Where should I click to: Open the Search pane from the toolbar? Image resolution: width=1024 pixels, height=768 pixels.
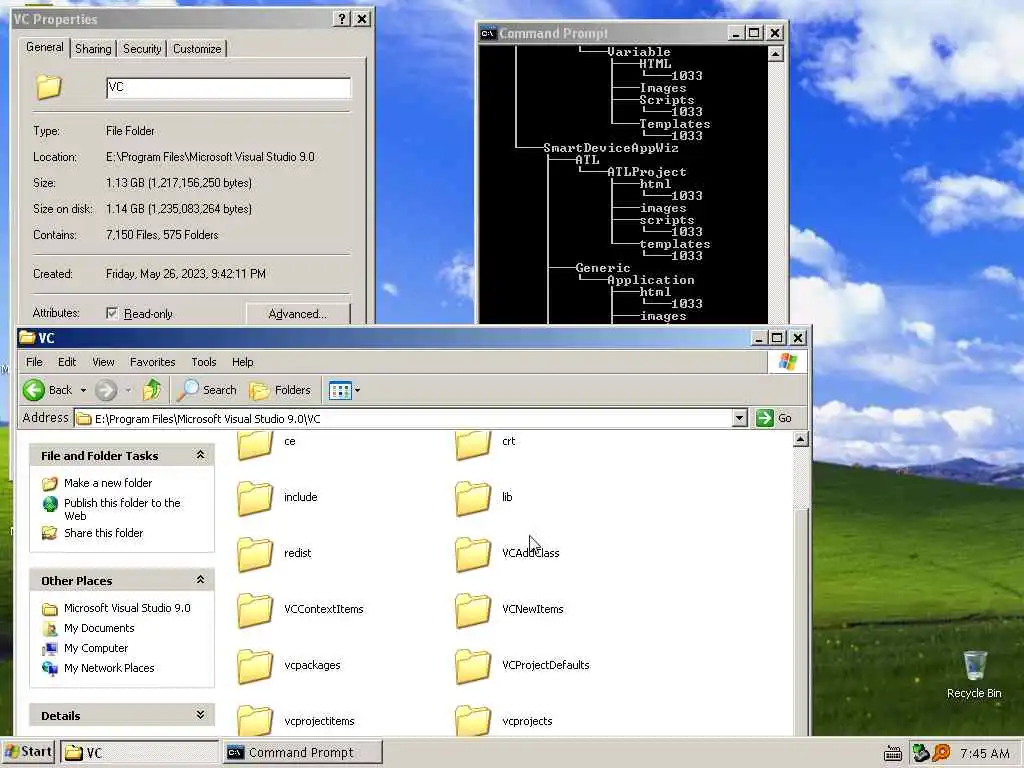207,390
